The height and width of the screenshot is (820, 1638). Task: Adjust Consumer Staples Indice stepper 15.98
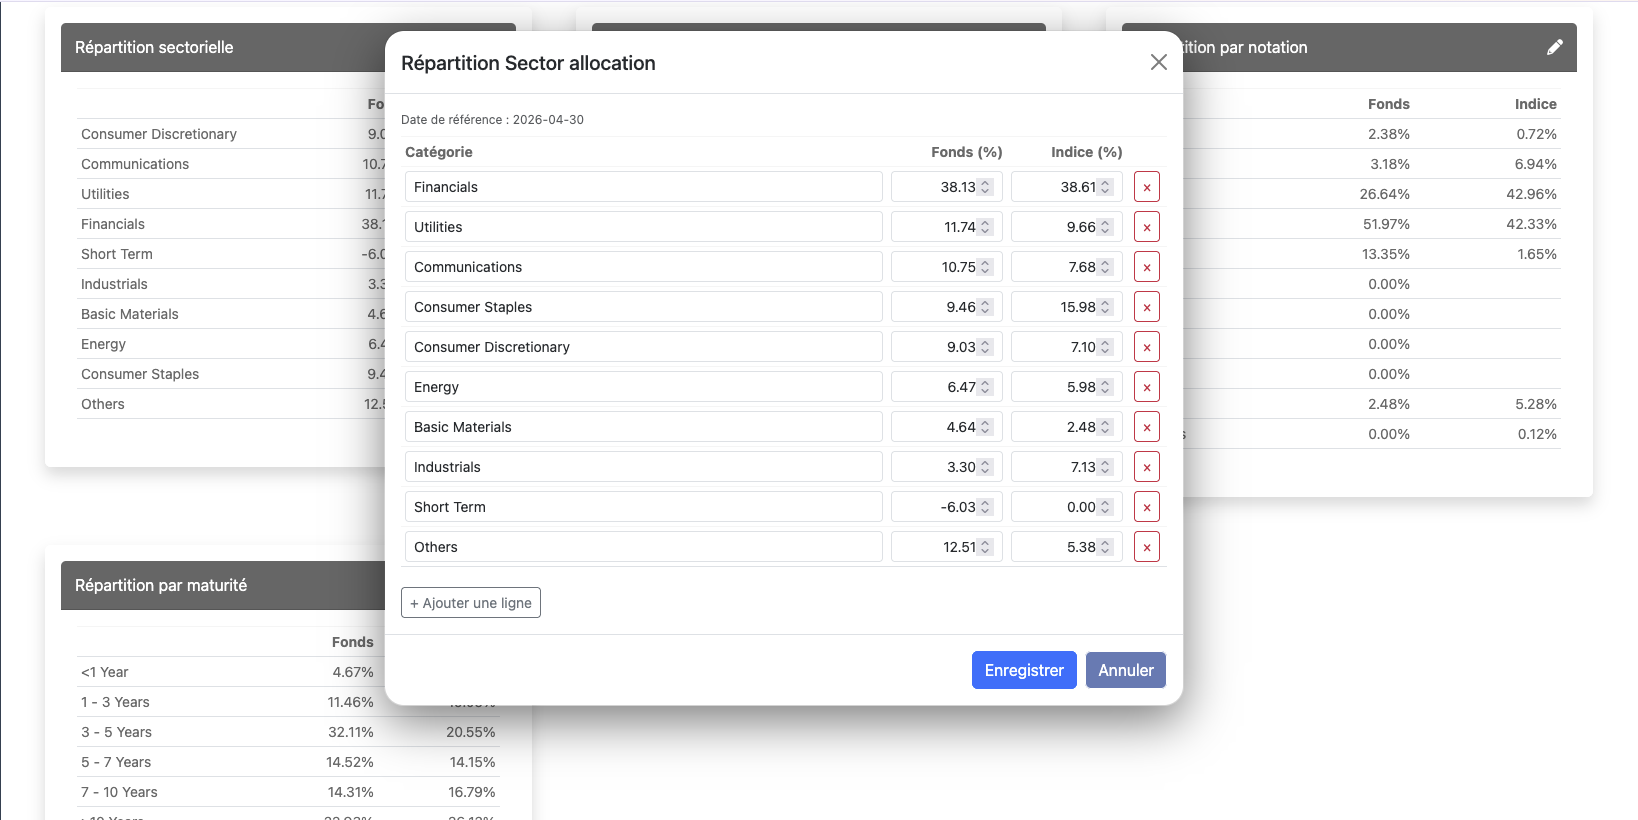[1105, 307]
